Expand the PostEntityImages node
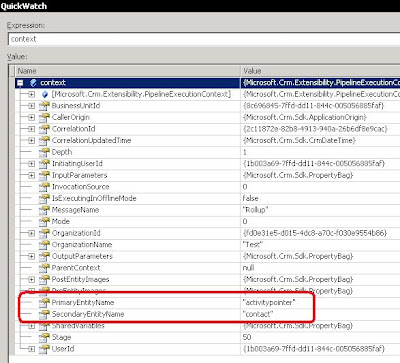400x363 pixels. click(x=31, y=279)
